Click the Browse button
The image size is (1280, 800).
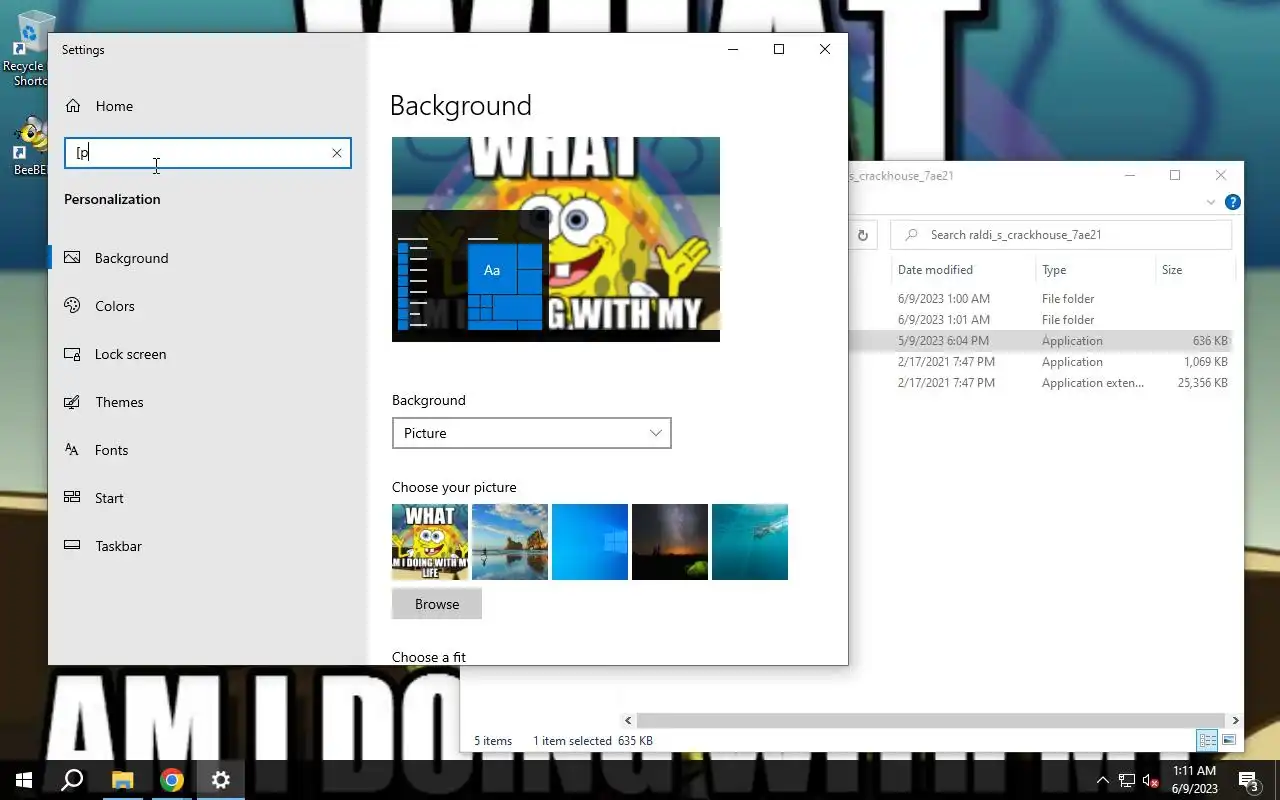pos(437,604)
